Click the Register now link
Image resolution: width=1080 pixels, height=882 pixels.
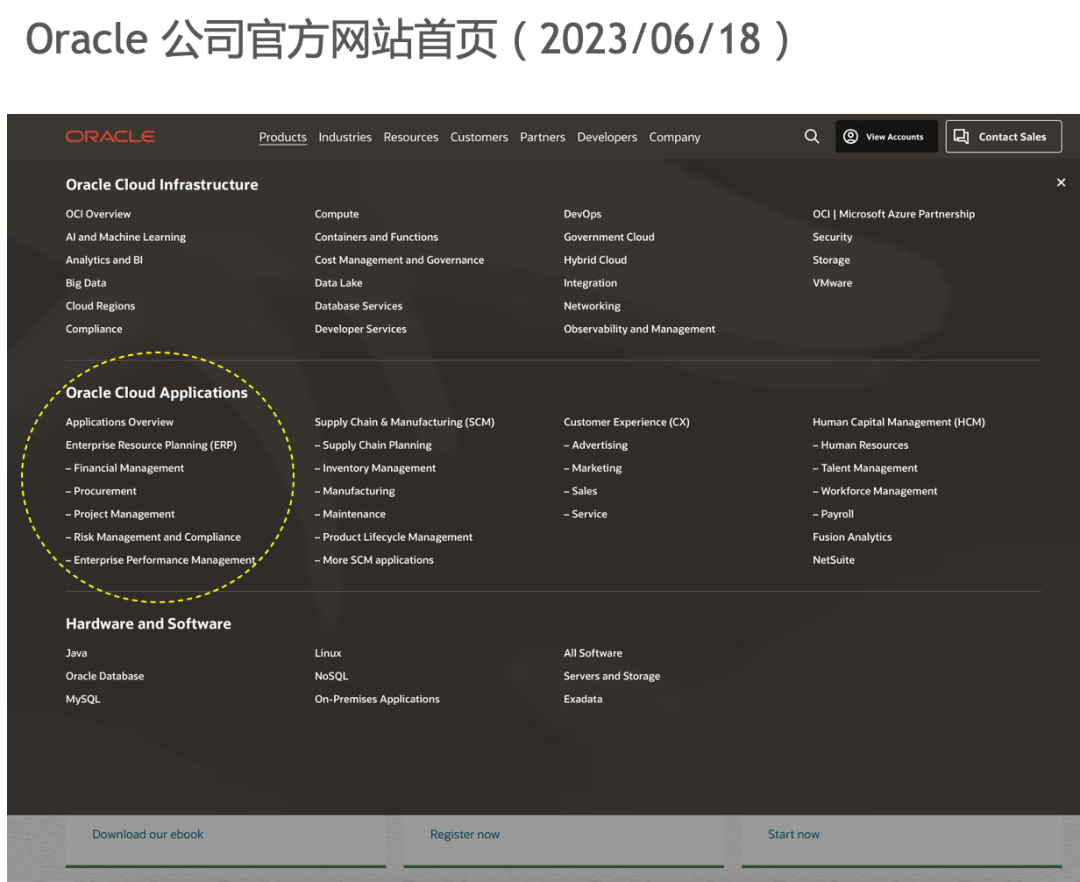(465, 834)
